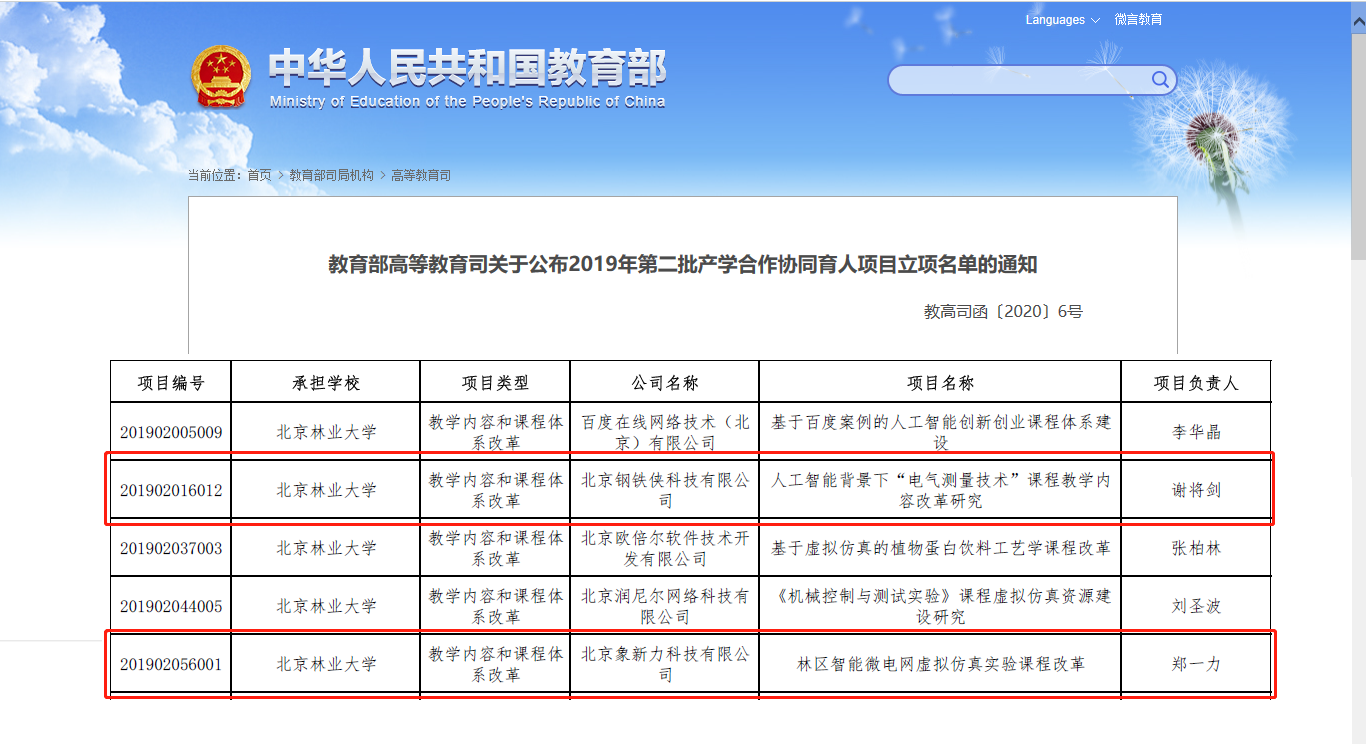Go to 首页 in breadcrumb
Image resolution: width=1366 pixels, height=744 pixels.
(x=259, y=175)
